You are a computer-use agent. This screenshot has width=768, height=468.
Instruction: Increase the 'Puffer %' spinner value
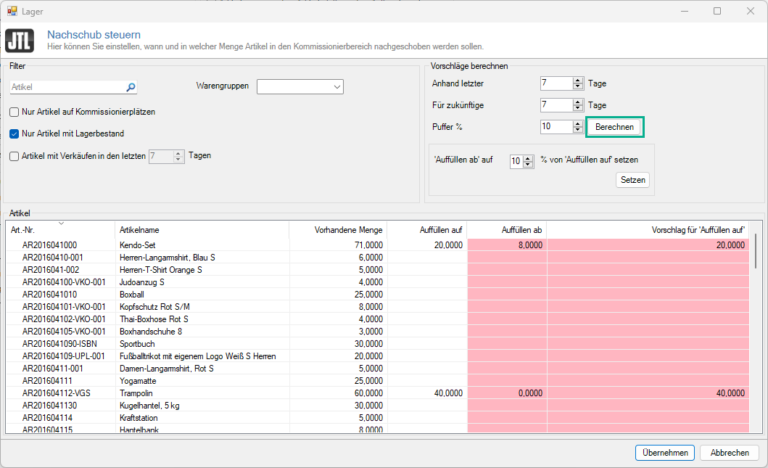578,123
